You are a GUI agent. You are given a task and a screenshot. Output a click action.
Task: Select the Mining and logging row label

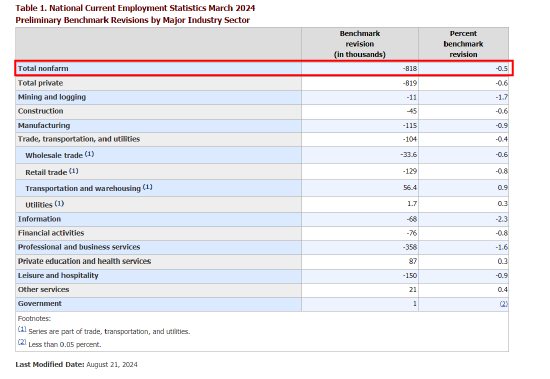[52, 97]
